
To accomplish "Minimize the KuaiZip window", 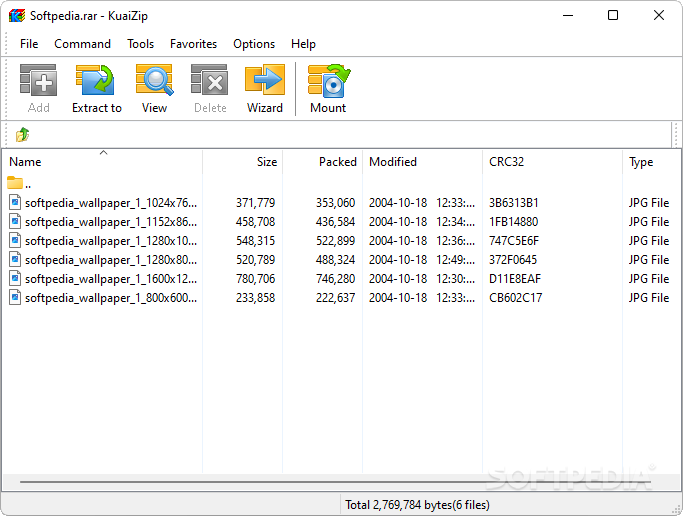I will [x=568, y=16].
